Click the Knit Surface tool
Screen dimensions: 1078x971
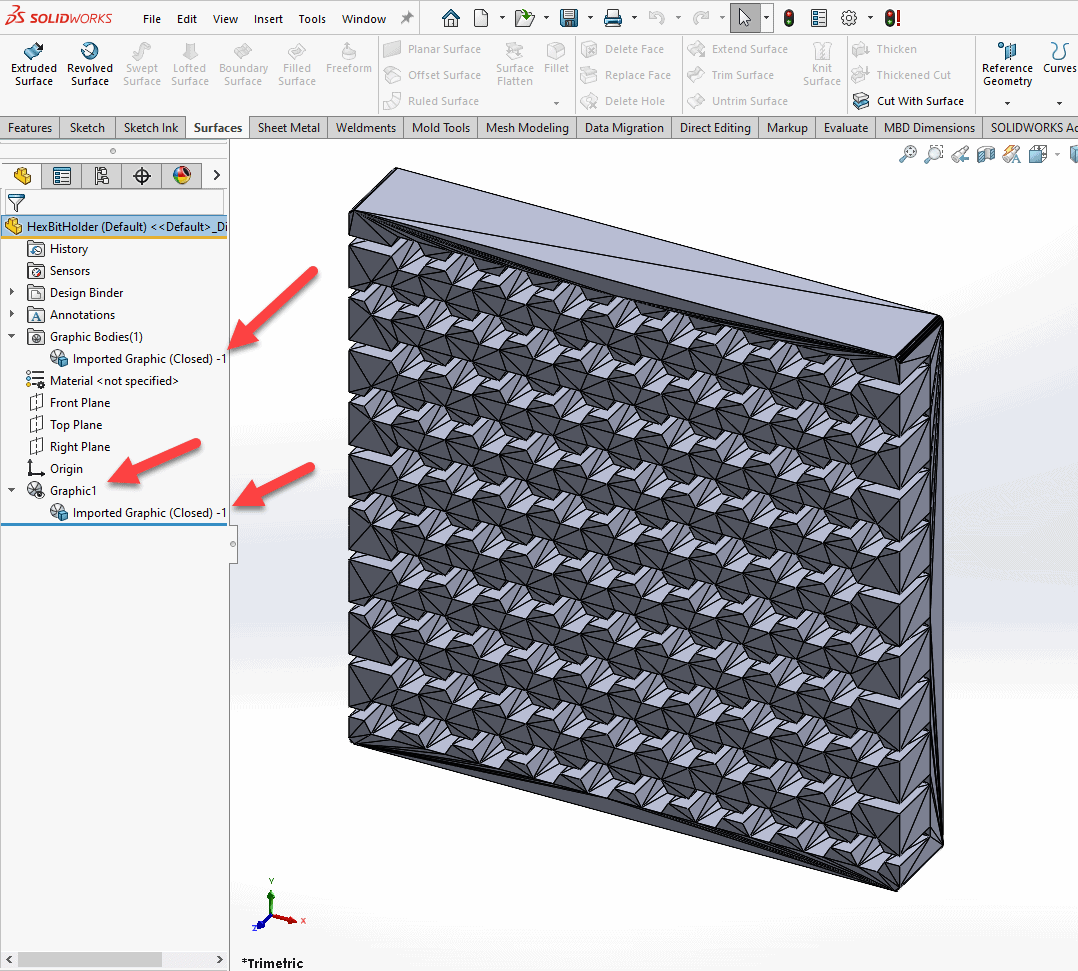(822, 65)
